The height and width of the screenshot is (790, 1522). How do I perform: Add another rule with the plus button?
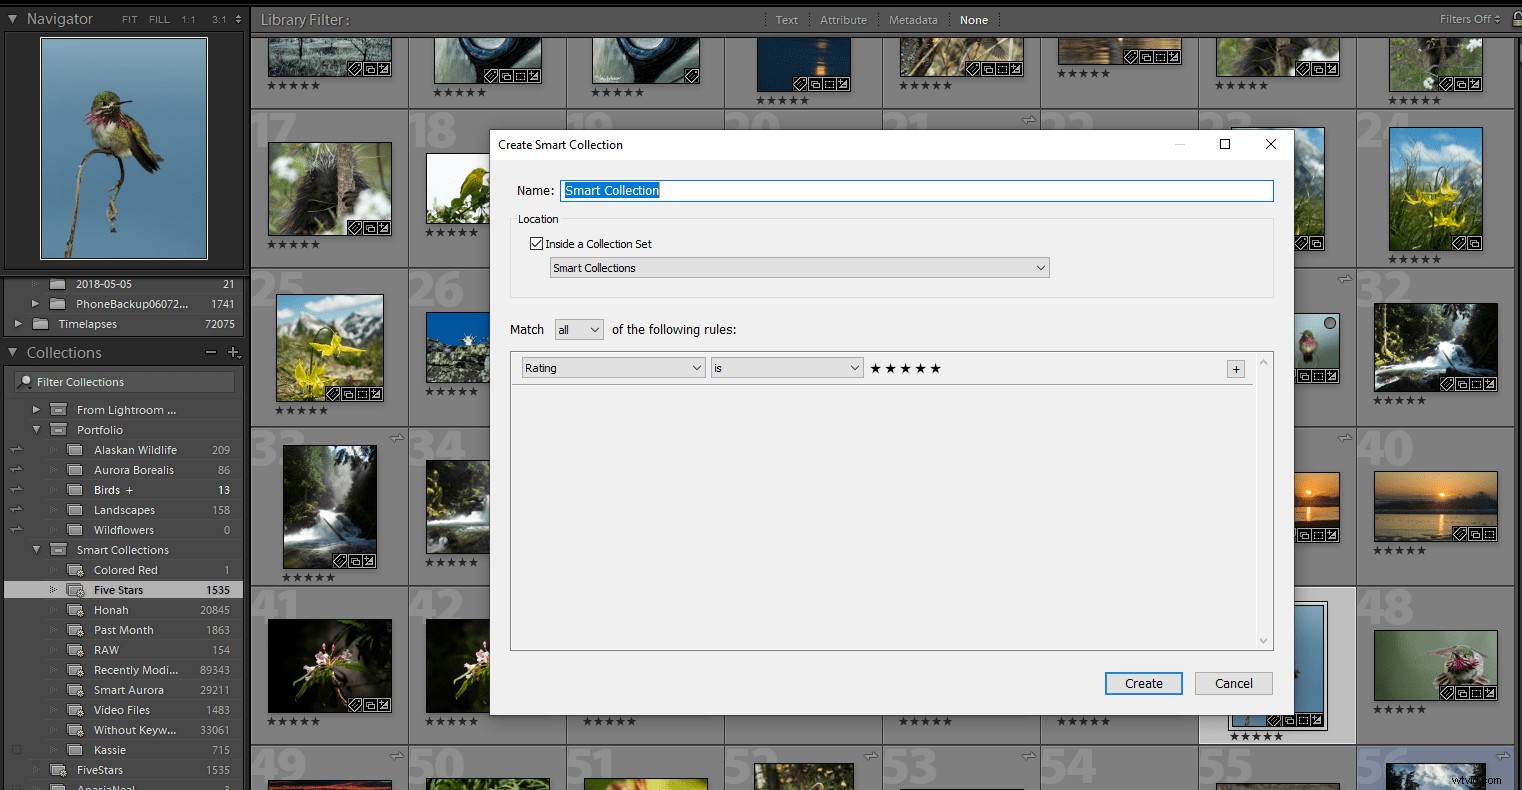(x=1236, y=368)
